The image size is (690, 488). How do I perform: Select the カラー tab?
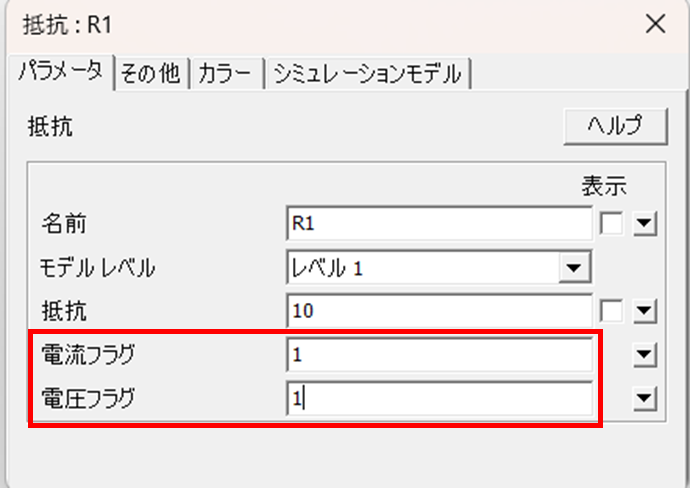click(225, 74)
